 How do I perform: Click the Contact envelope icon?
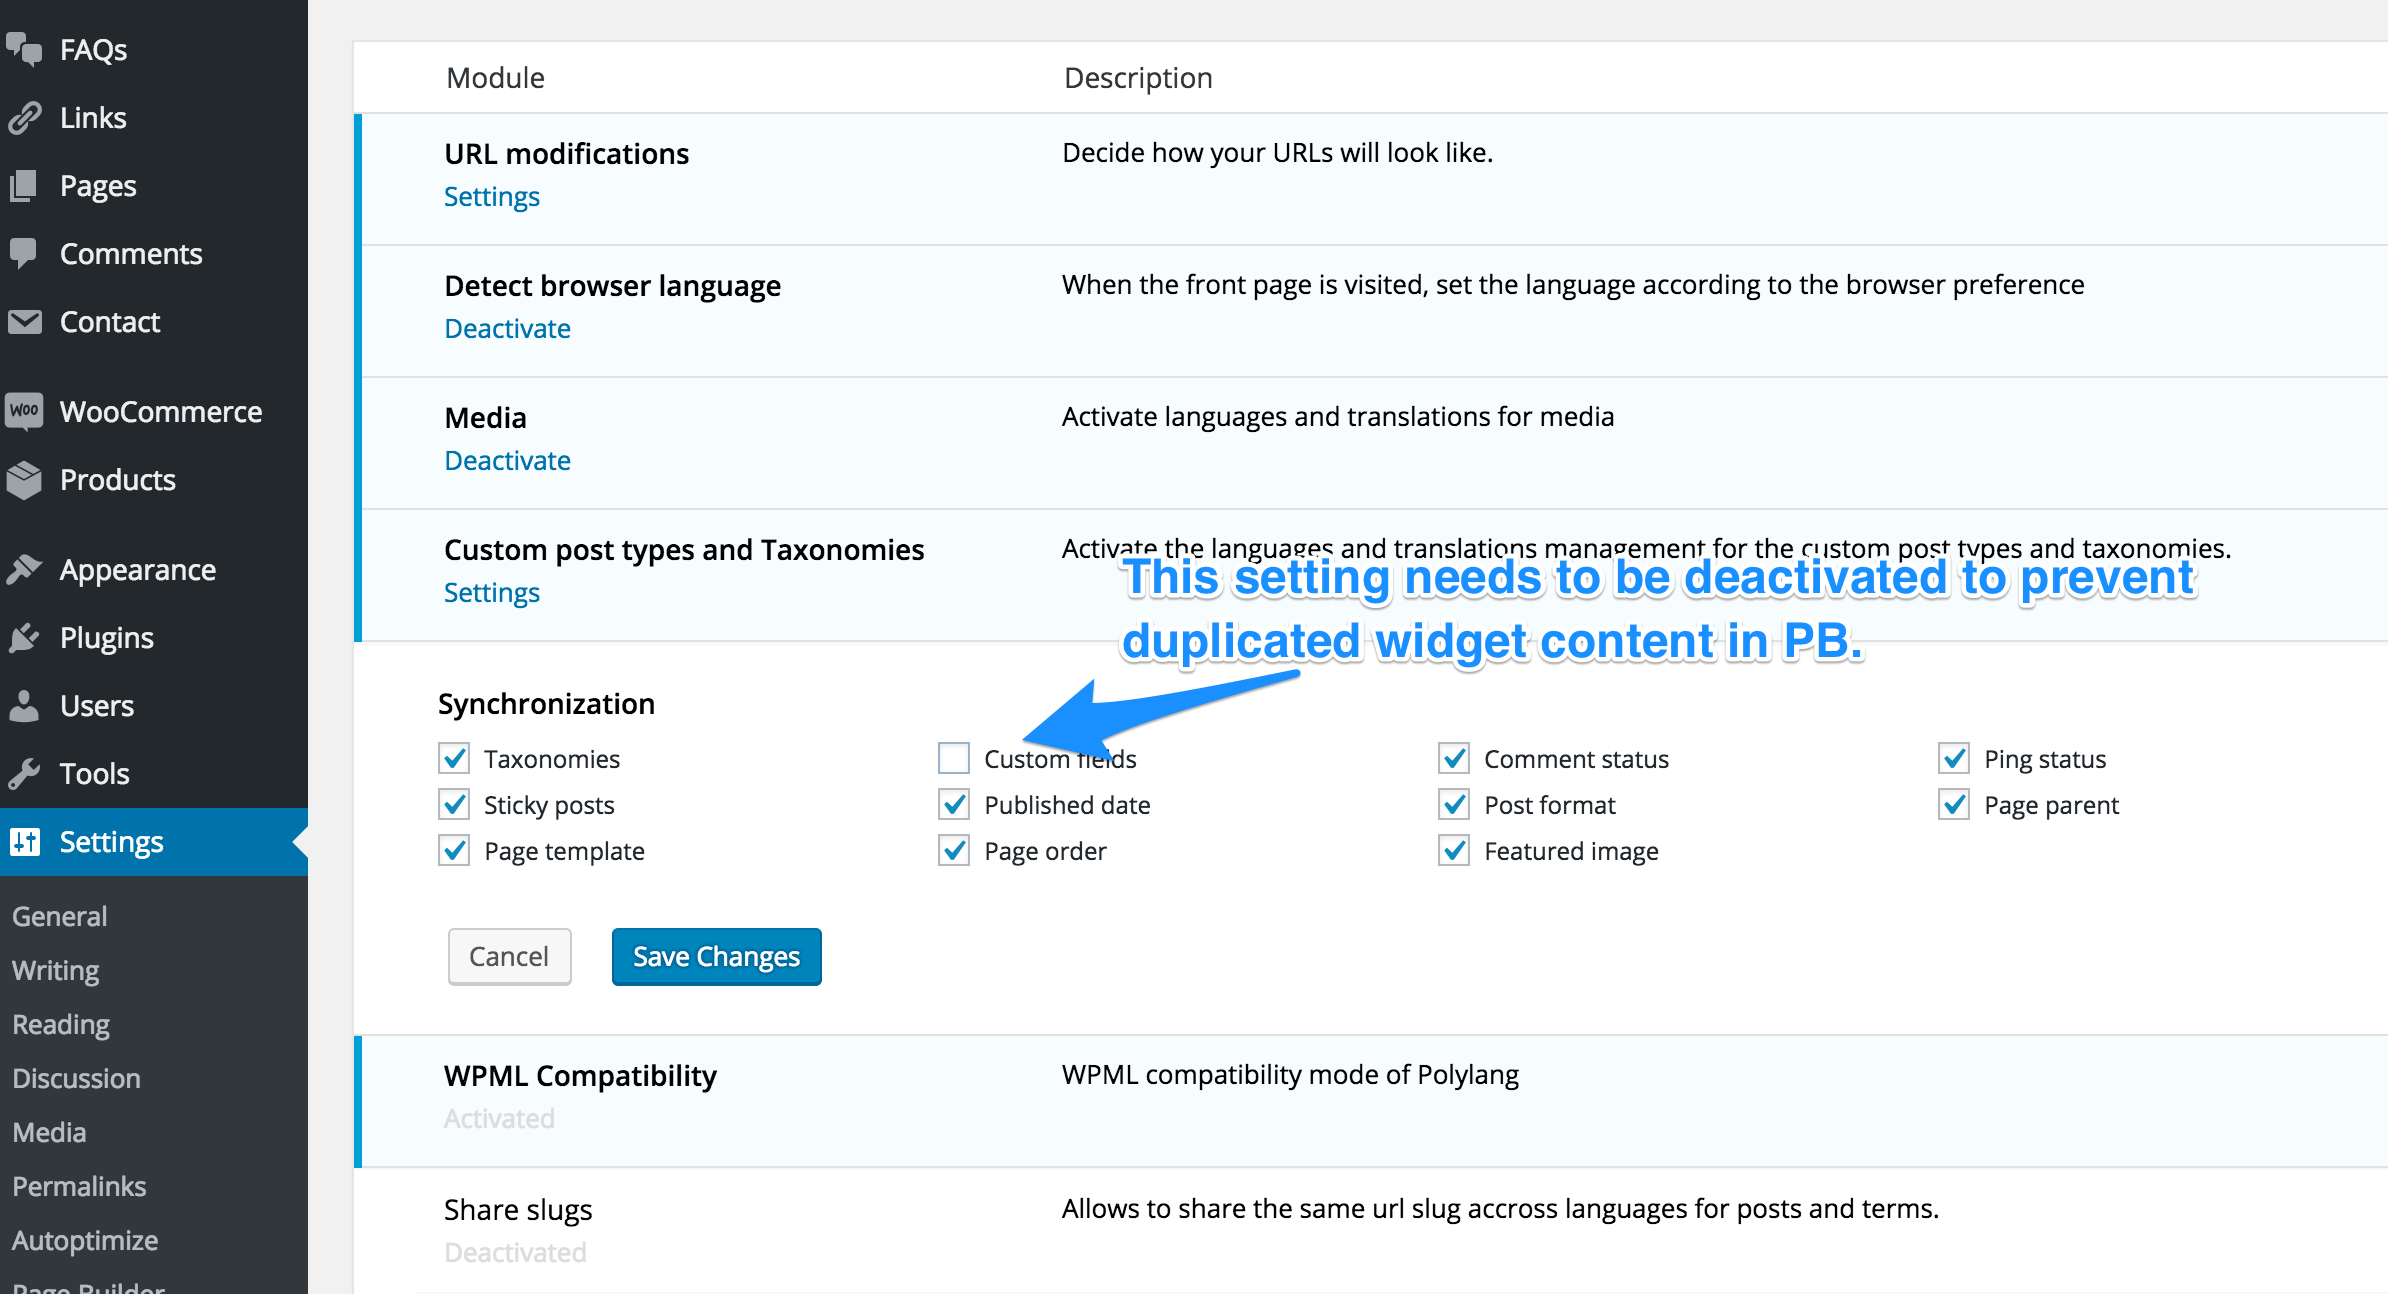24,321
